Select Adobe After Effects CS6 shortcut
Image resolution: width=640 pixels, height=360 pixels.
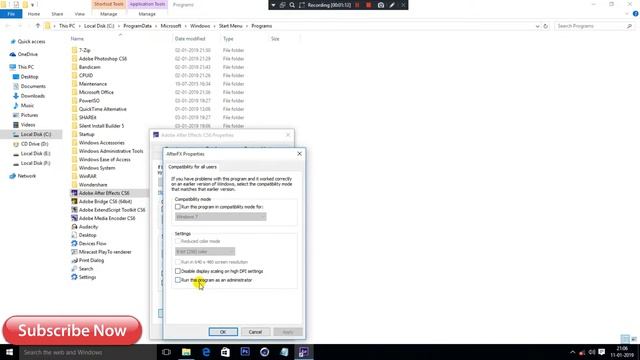pyautogui.click(x=104, y=193)
